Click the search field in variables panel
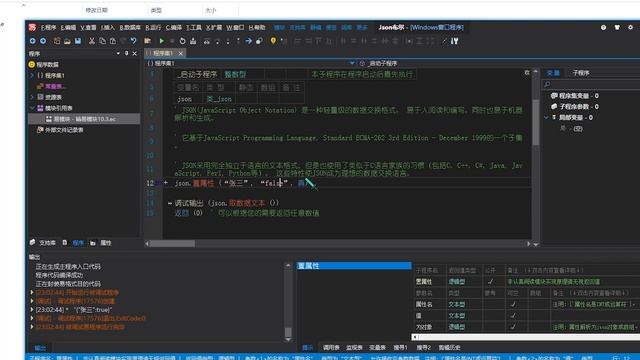The width and height of the screenshot is (640, 360). 592,84
